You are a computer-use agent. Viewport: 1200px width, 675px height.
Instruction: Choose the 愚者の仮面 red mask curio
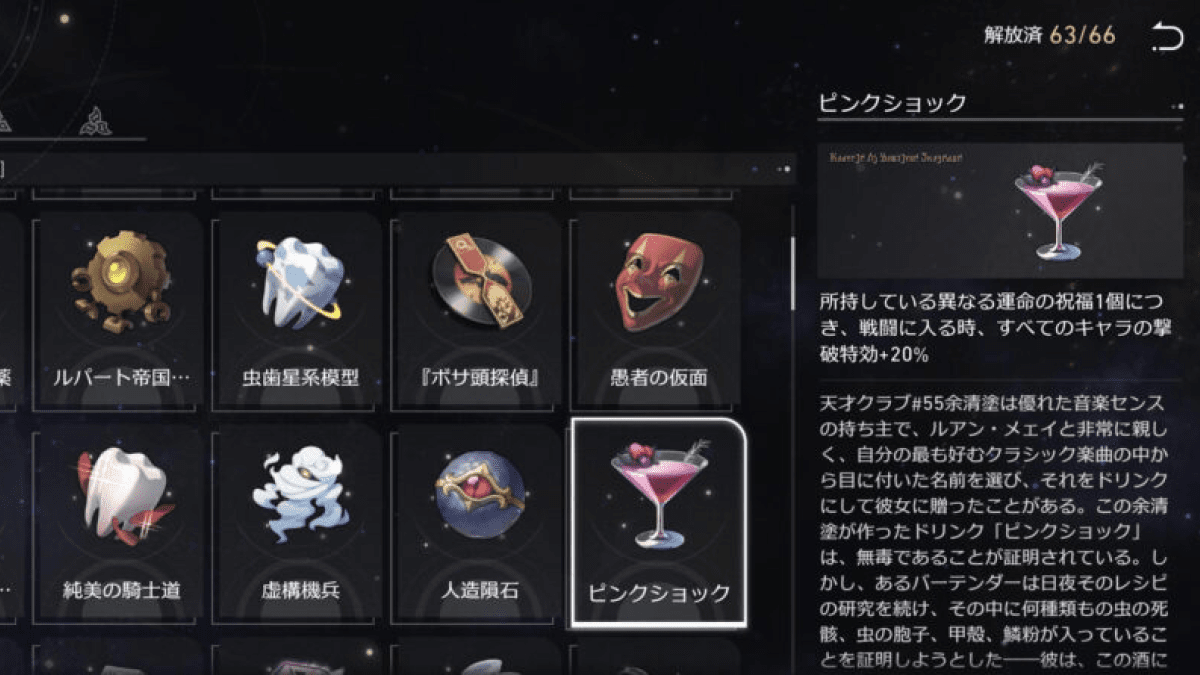tap(658, 312)
